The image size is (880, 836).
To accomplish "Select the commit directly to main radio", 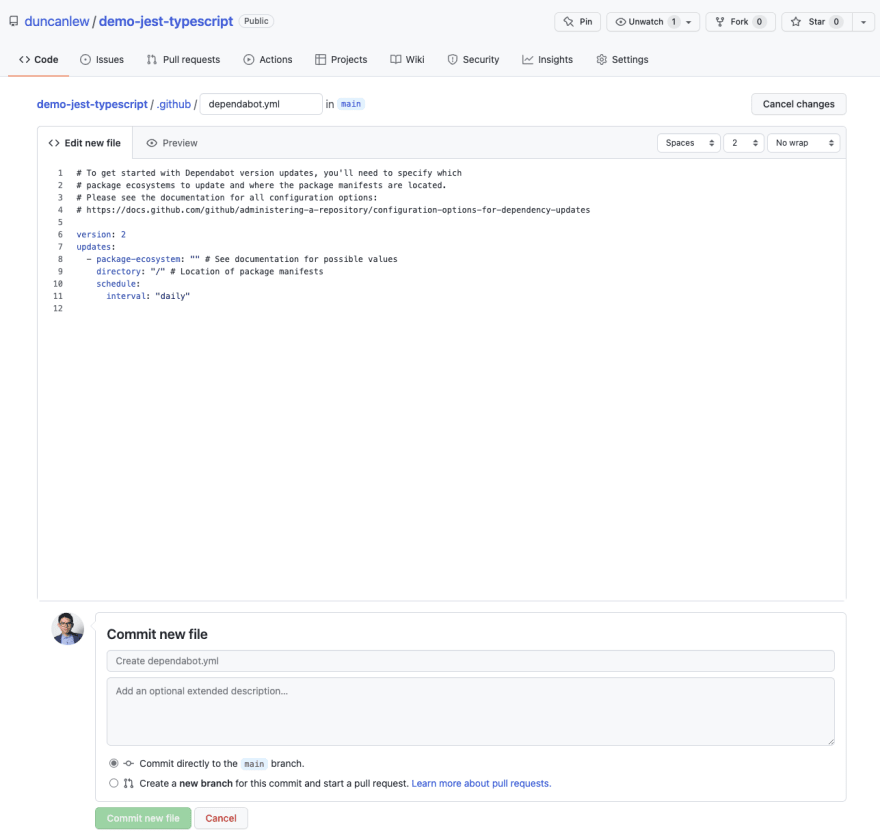I will (x=114, y=763).
